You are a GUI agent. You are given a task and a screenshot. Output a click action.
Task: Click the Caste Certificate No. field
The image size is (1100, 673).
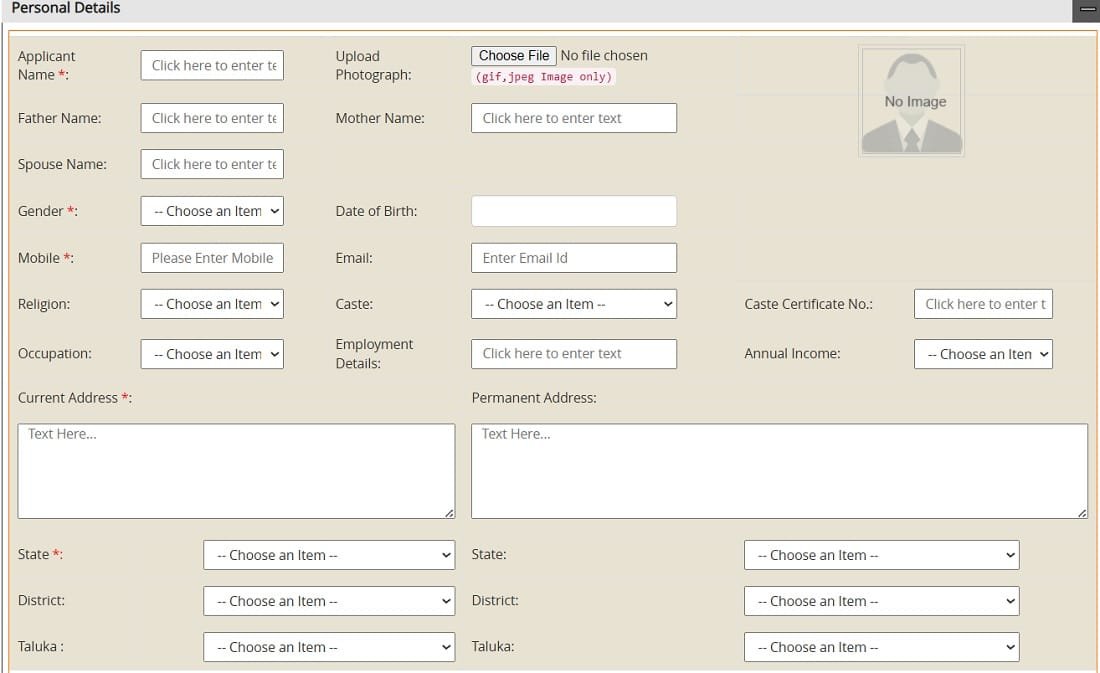tap(983, 304)
